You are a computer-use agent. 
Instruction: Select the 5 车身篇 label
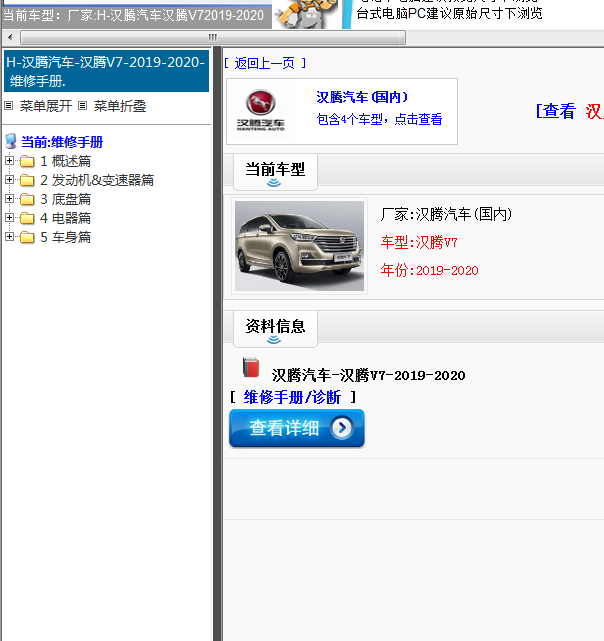(65, 237)
